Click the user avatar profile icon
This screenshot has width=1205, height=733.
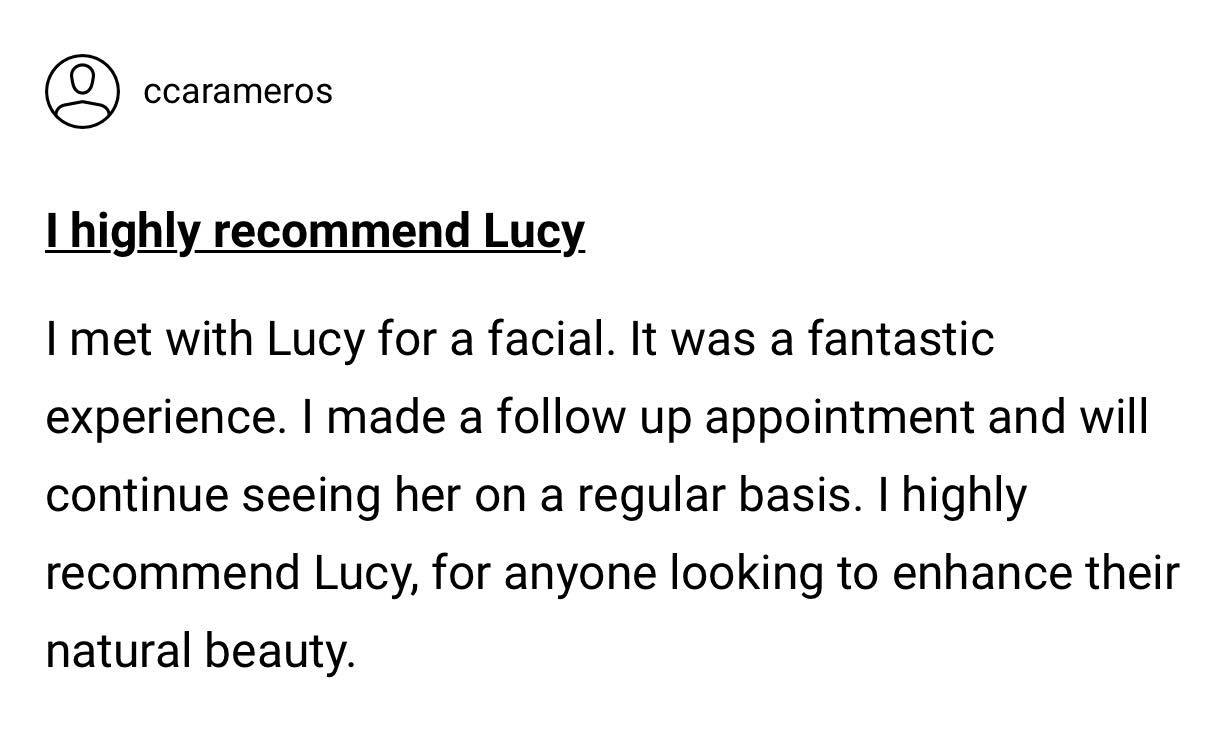pos(82,91)
